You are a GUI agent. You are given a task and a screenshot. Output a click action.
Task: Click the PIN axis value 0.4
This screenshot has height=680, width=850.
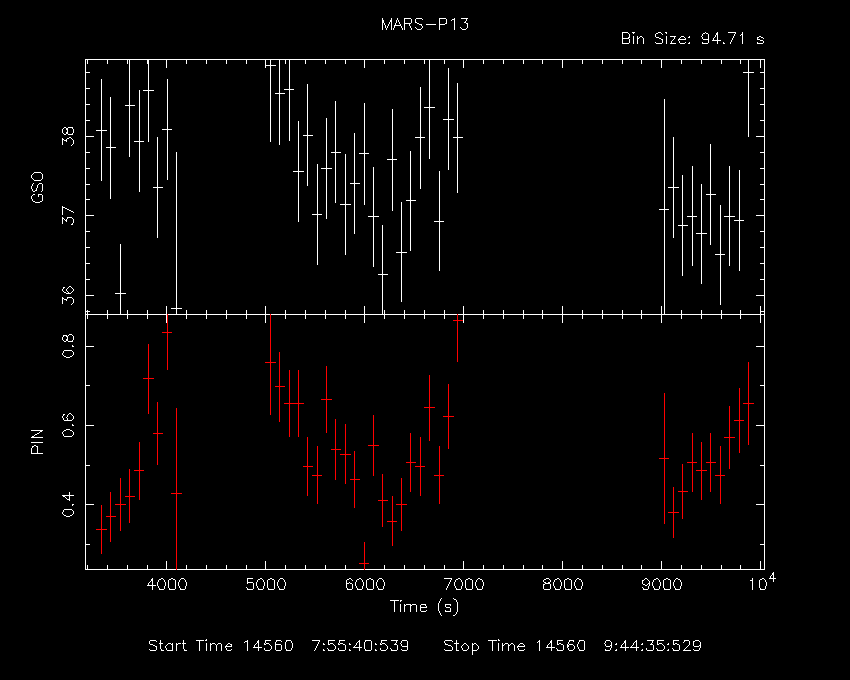pos(68,504)
